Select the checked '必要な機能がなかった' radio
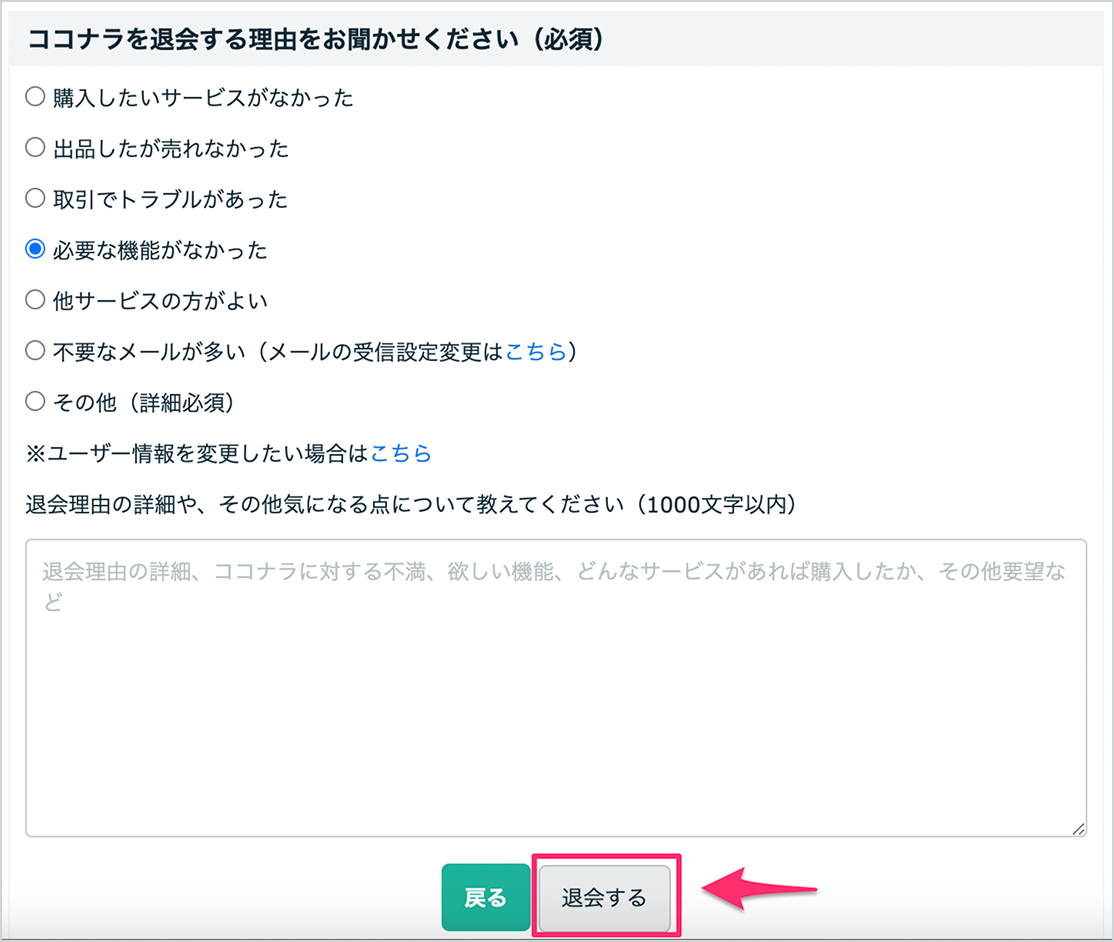The width and height of the screenshot is (1114, 942). click(x=35, y=249)
